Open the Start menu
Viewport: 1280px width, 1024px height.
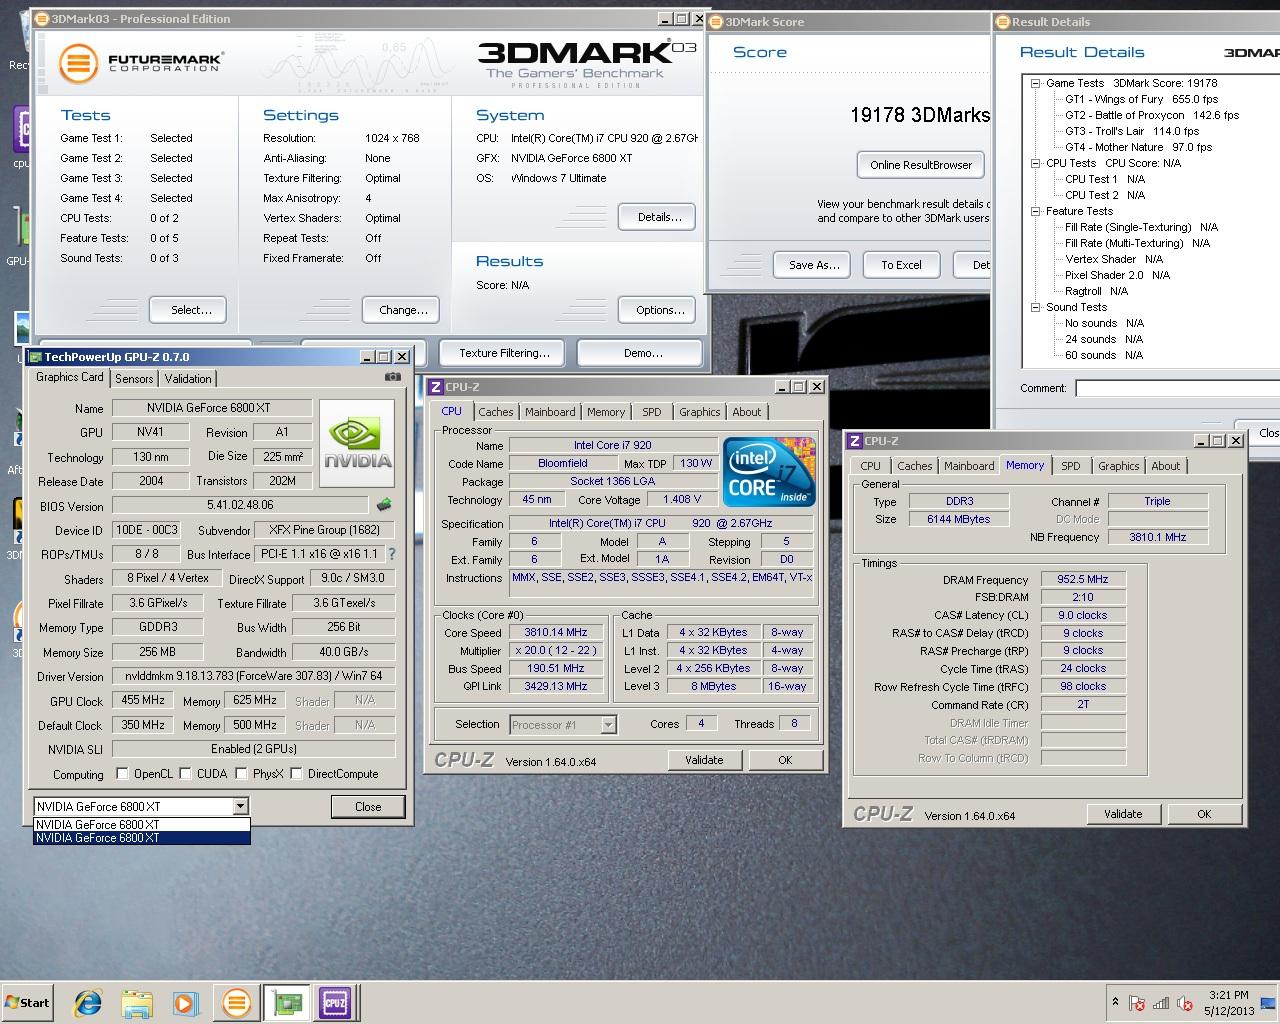[x=27, y=1002]
